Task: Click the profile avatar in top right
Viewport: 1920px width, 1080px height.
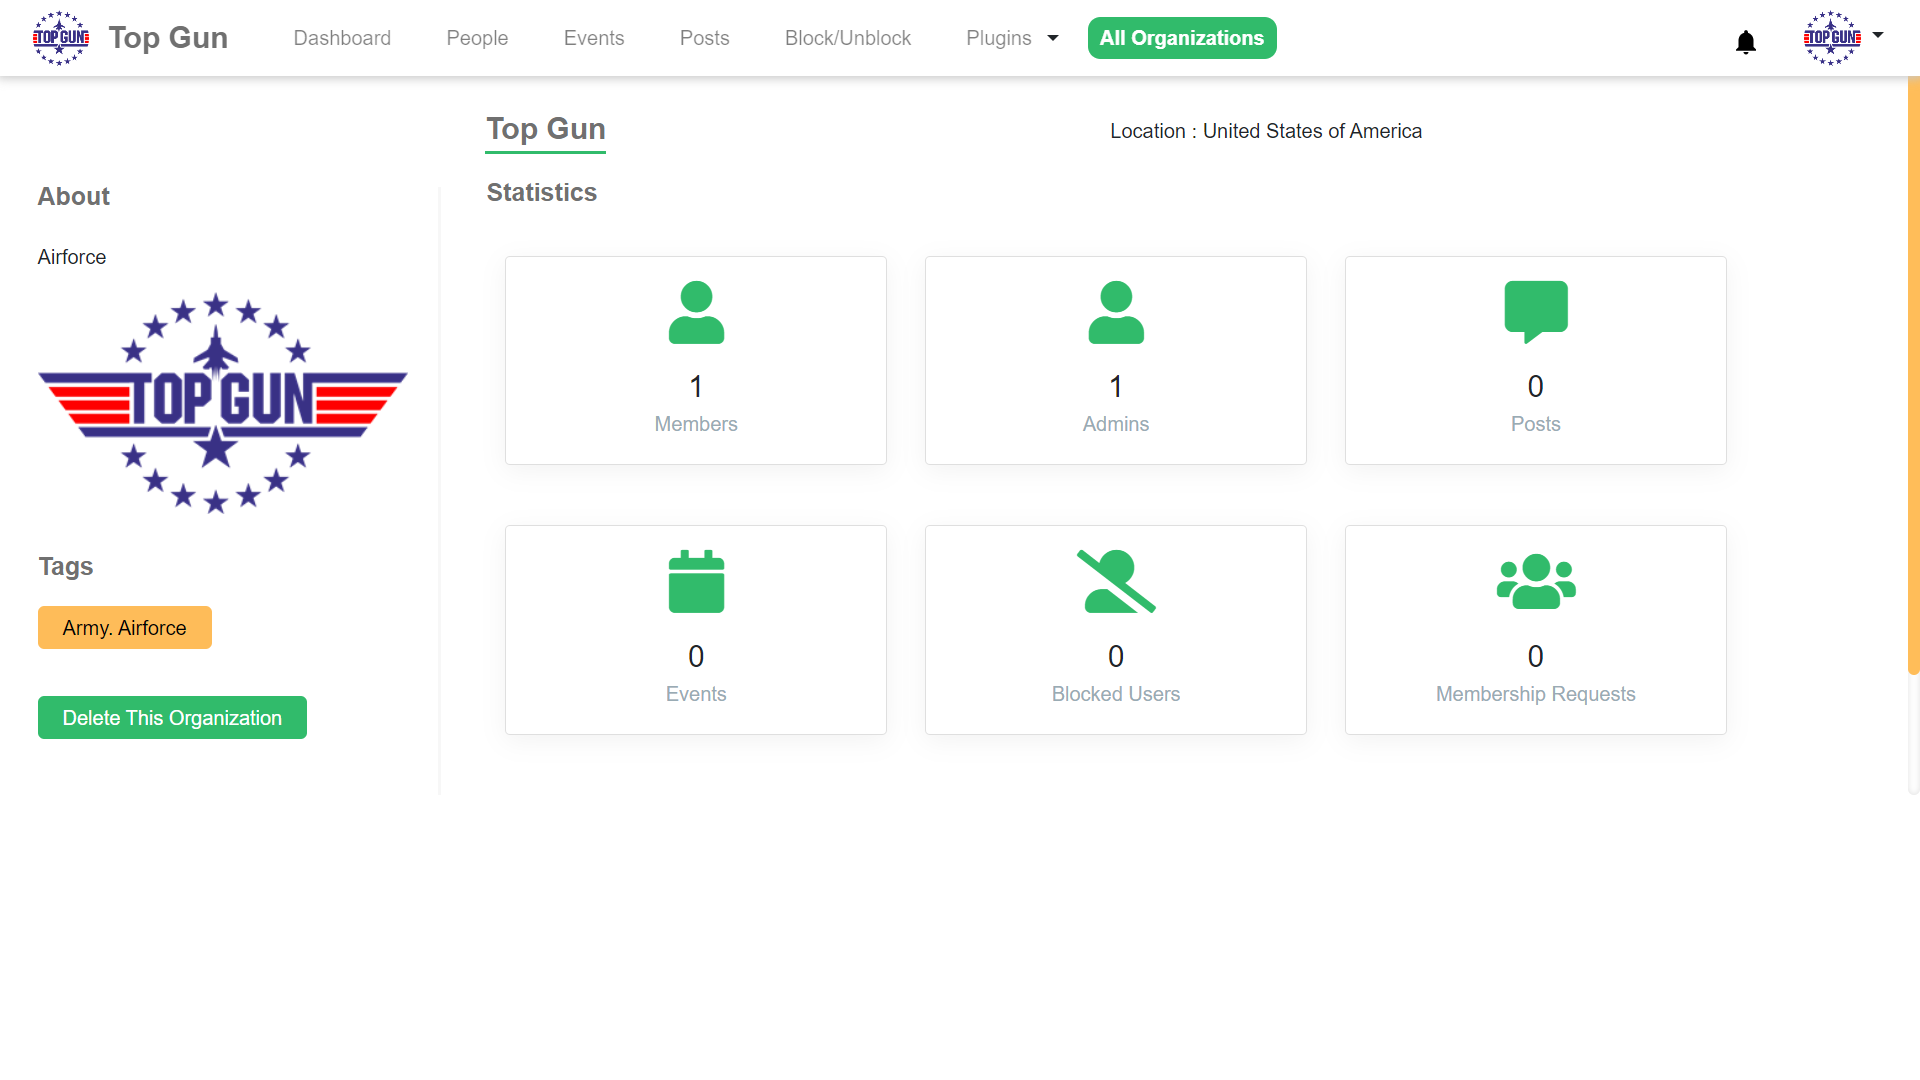Action: point(1832,38)
